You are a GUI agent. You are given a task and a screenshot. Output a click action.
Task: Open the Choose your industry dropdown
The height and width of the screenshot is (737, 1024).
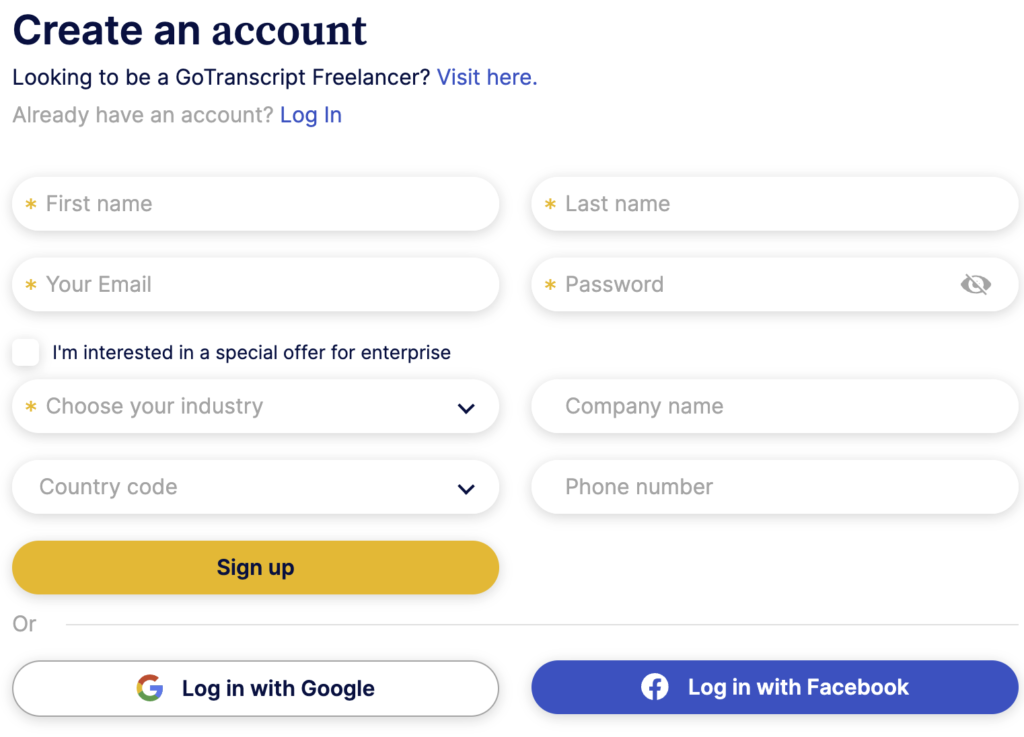point(255,406)
